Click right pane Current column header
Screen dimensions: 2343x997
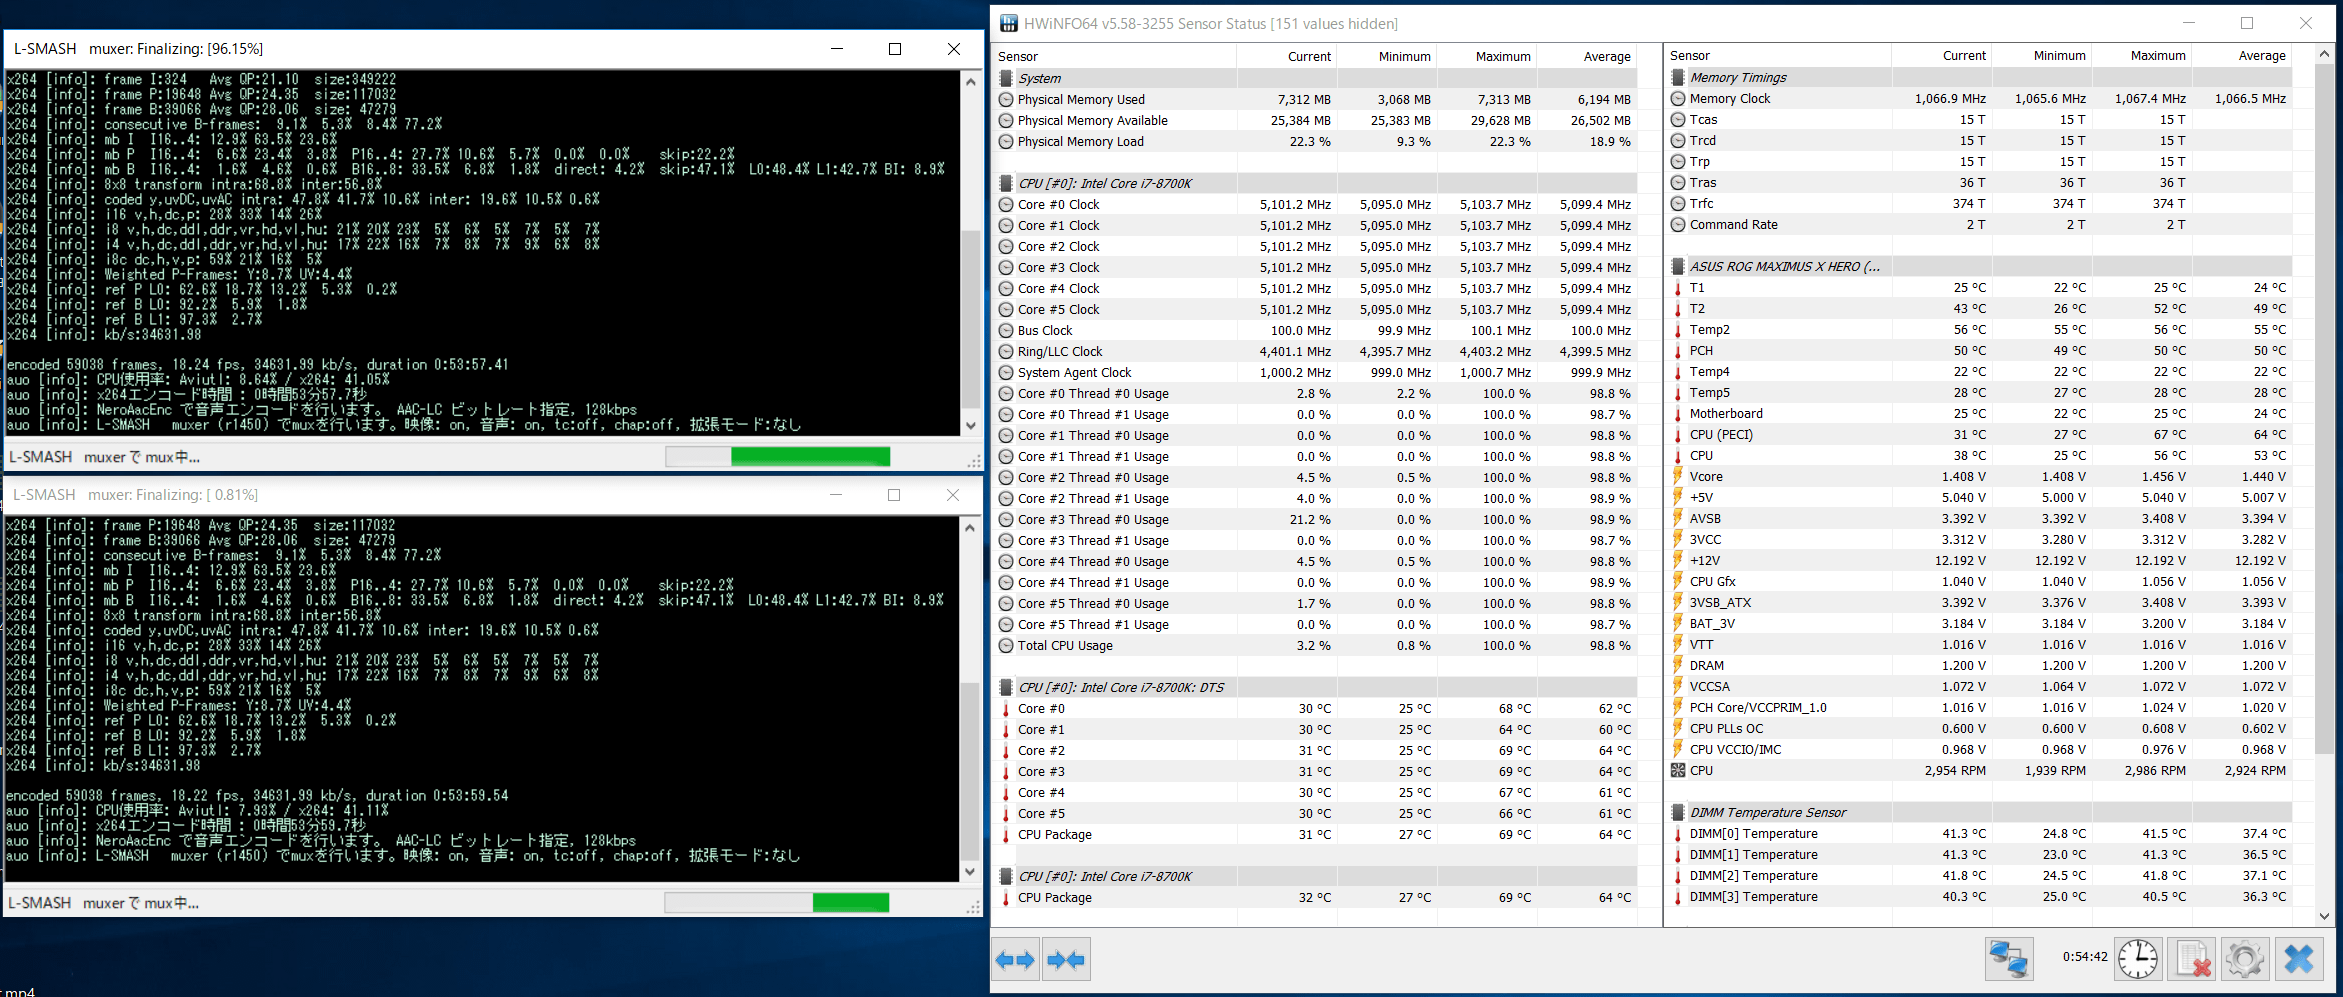(x=1942, y=55)
